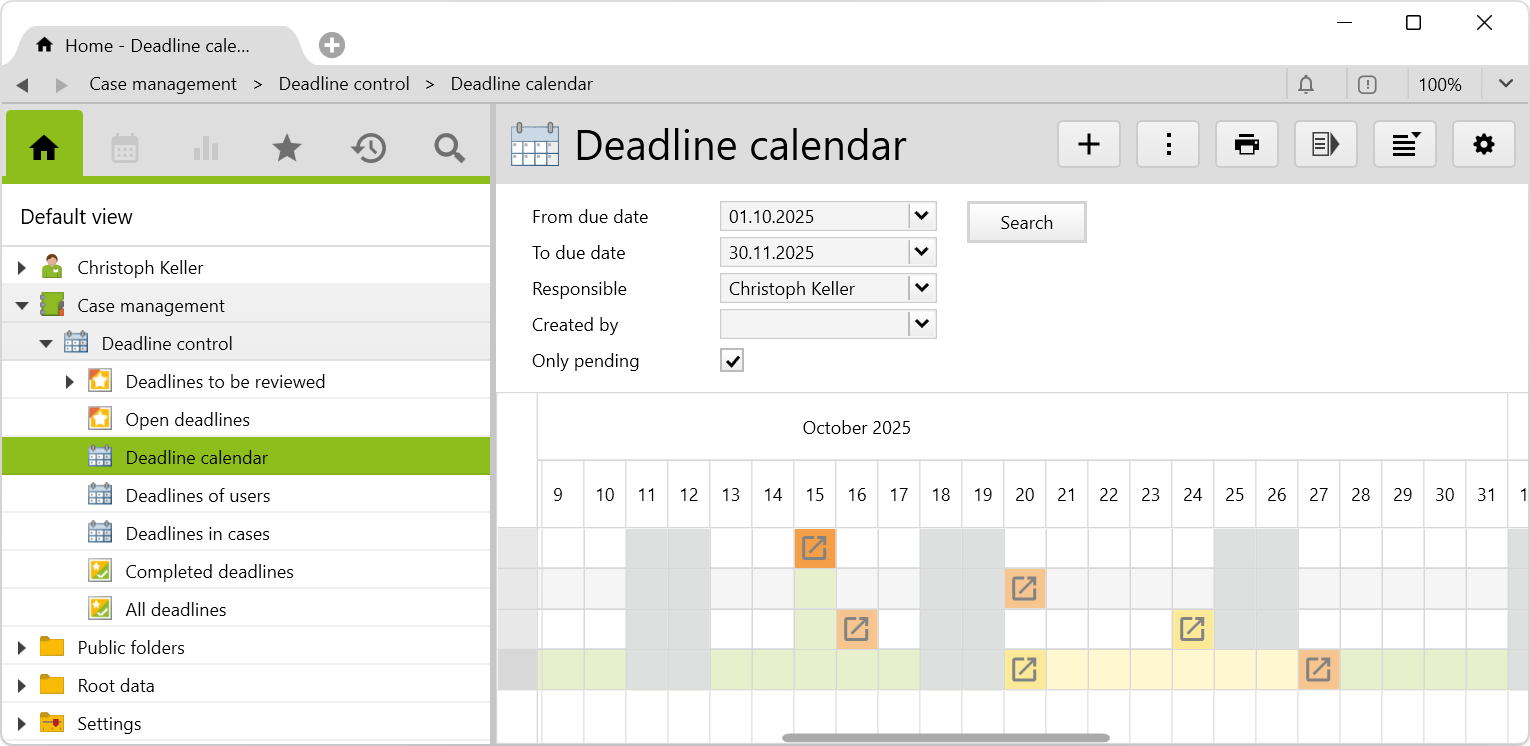Click Deadline control in the breadcrumb
The height and width of the screenshot is (746, 1530).
(344, 84)
